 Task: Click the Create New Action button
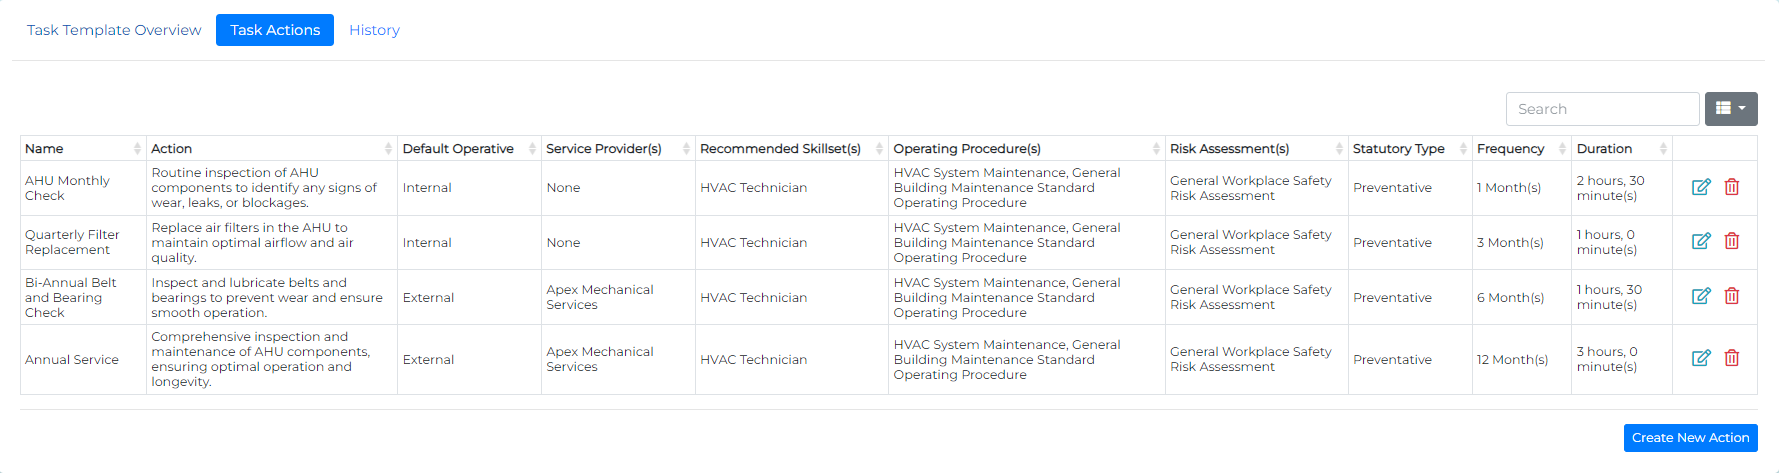tap(1690, 438)
